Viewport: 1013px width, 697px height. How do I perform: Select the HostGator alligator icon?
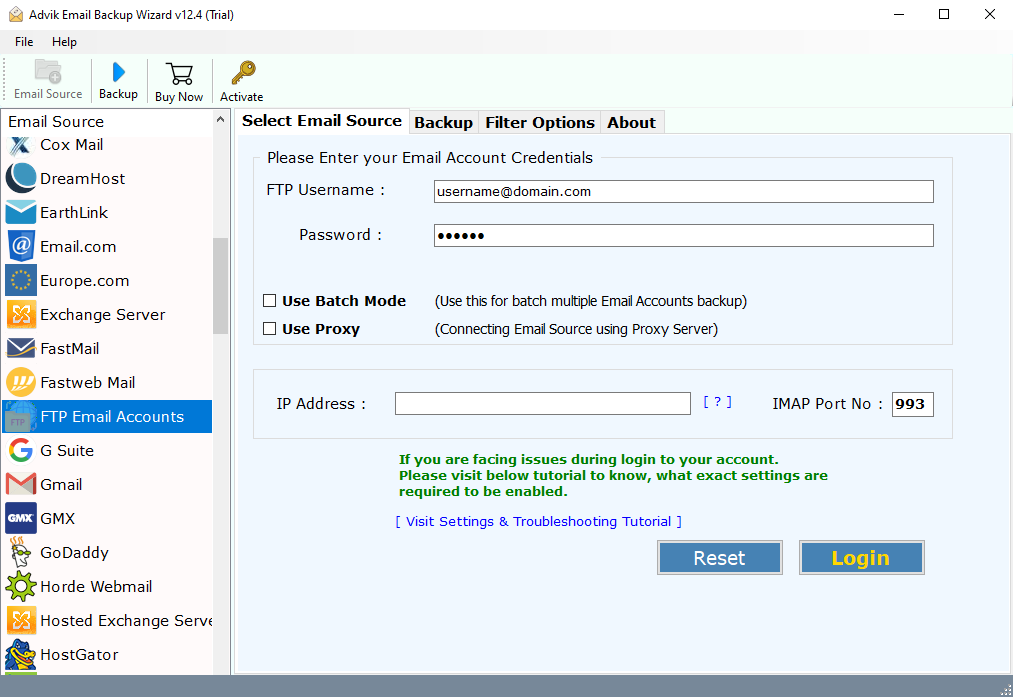(21, 654)
